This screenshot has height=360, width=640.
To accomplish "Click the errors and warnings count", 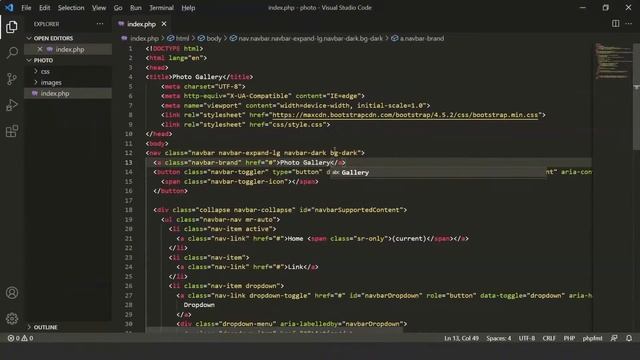I will point(20,338).
